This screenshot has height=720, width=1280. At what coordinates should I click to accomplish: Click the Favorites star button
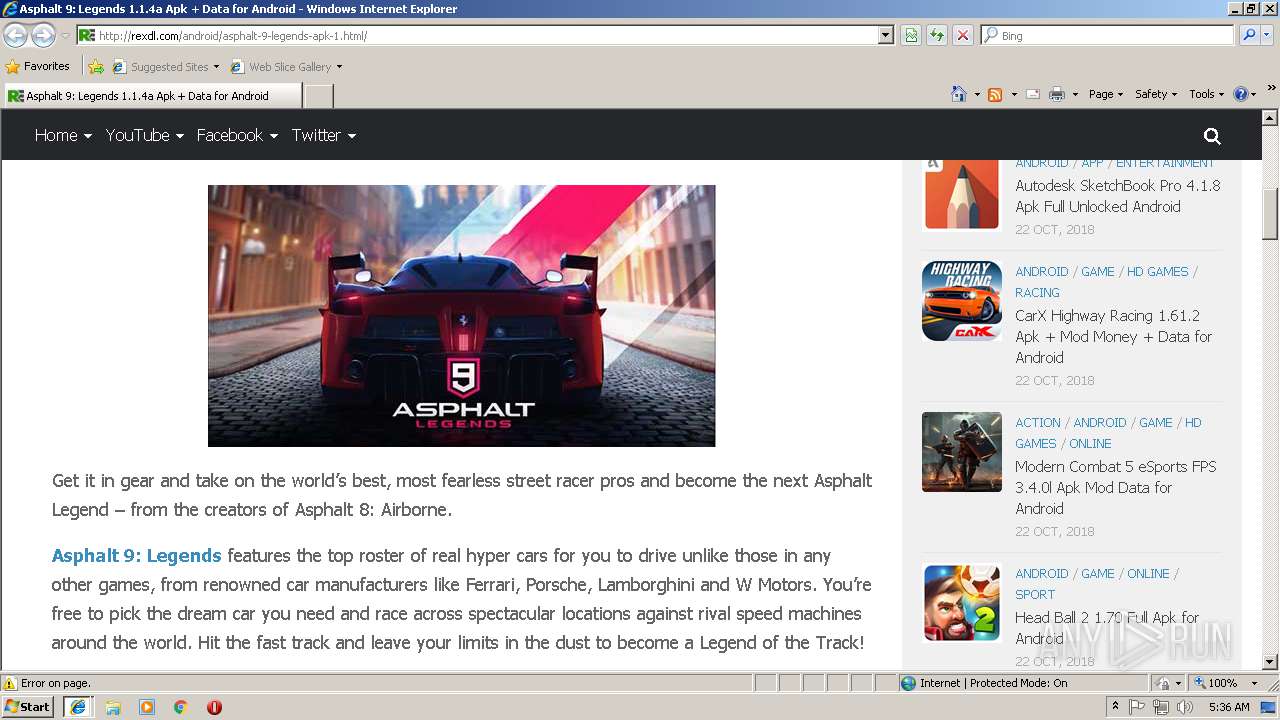pyautogui.click(x=38, y=66)
